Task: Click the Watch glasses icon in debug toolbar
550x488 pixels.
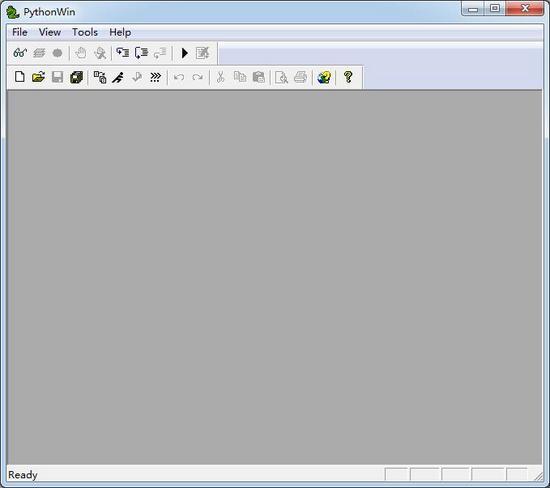Action: (x=20, y=53)
